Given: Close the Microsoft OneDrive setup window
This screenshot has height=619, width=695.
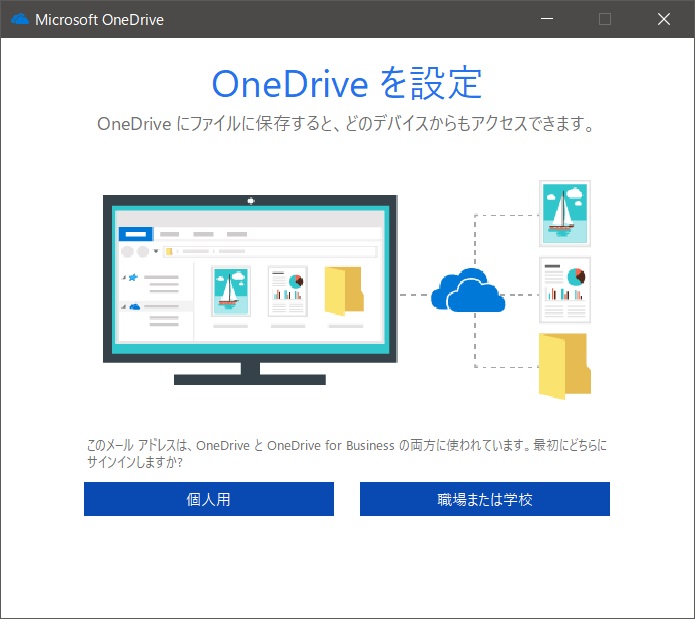Looking at the screenshot, I should coord(664,19).
